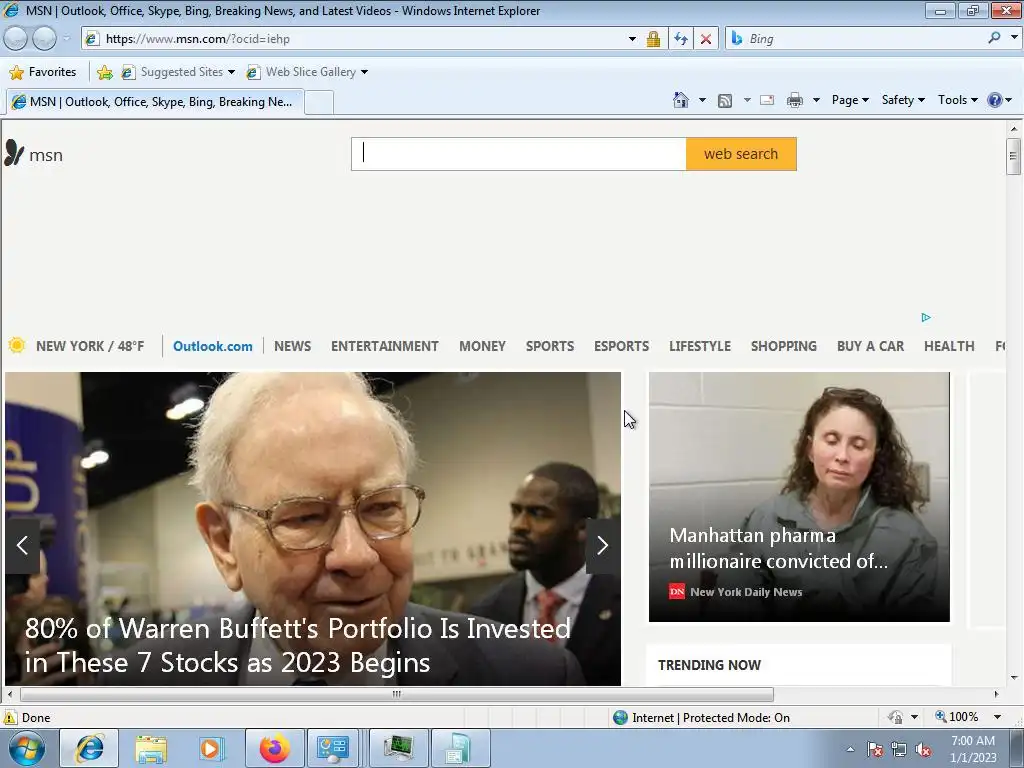Open Internet Explorer from the taskbar
The width and height of the screenshot is (1024, 768).
[x=89, y=748]
